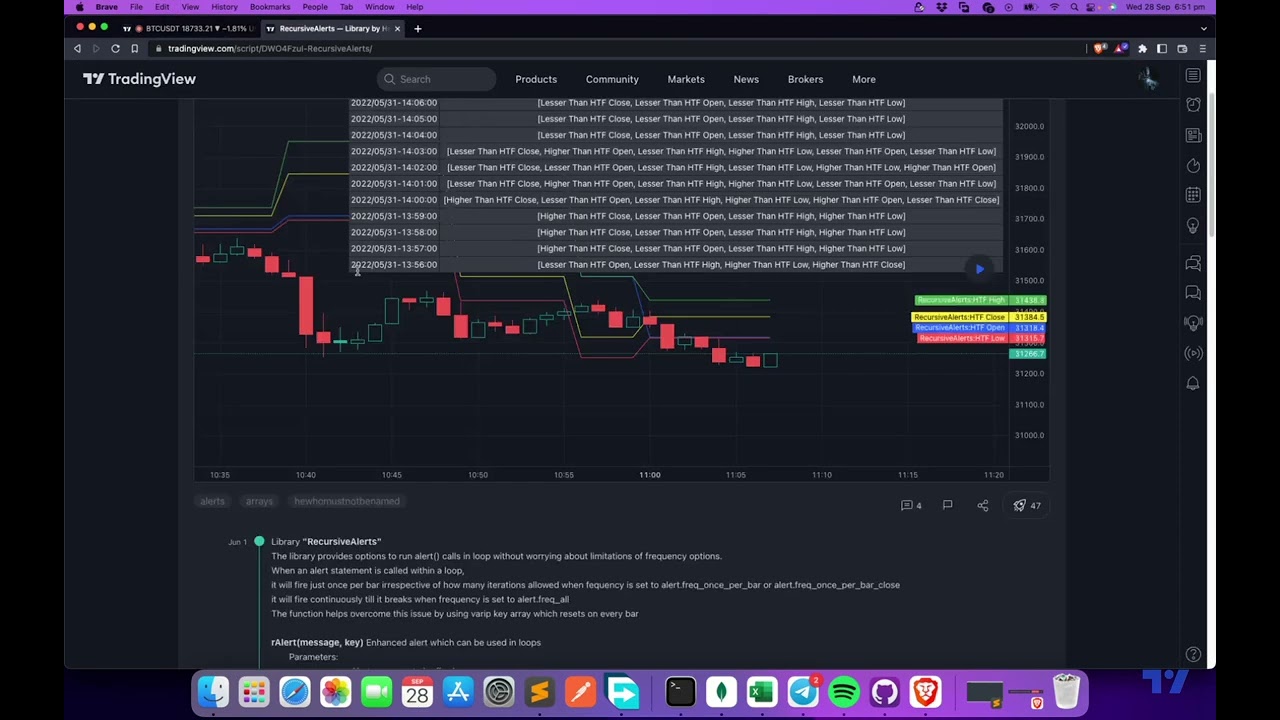The image size is (1280, 720).
Task: Open the Public Chats icon in sidebar
Action: pos(1193,263)
